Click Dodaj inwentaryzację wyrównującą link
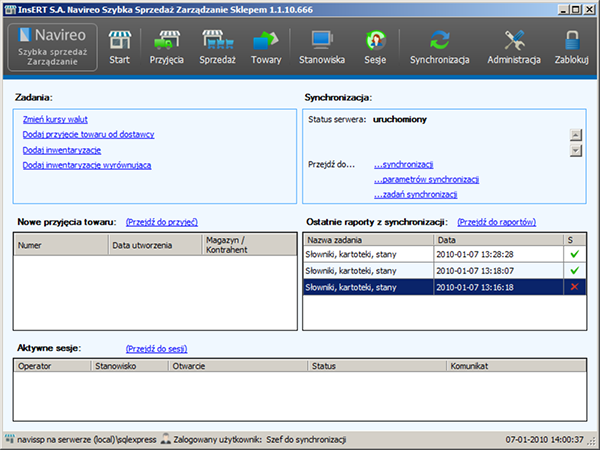 pos(87,165)
